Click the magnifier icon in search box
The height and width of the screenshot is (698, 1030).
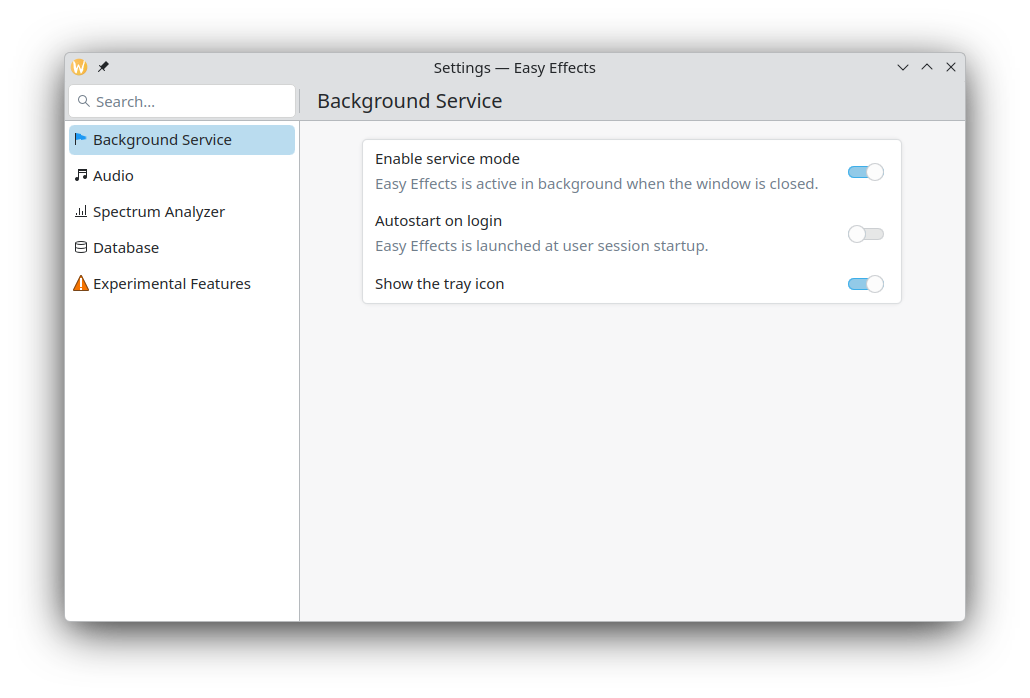84,101
